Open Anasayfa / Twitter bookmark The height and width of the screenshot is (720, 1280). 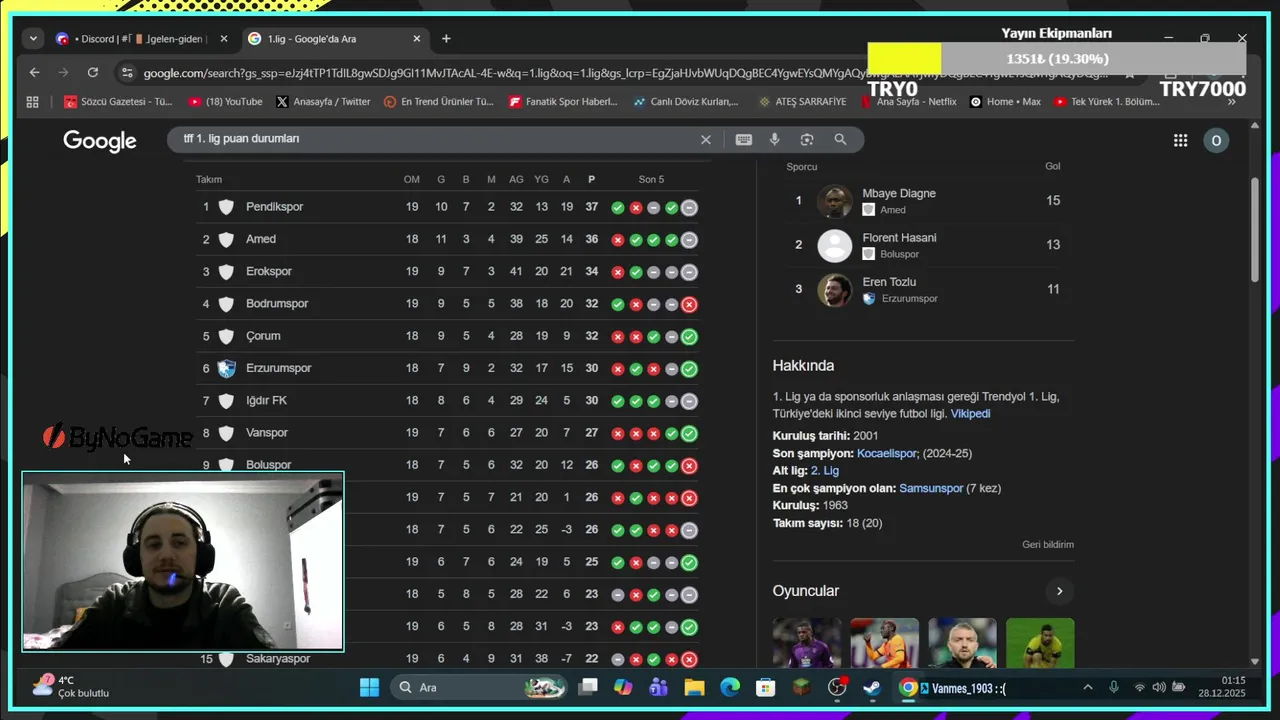[323, 102]
